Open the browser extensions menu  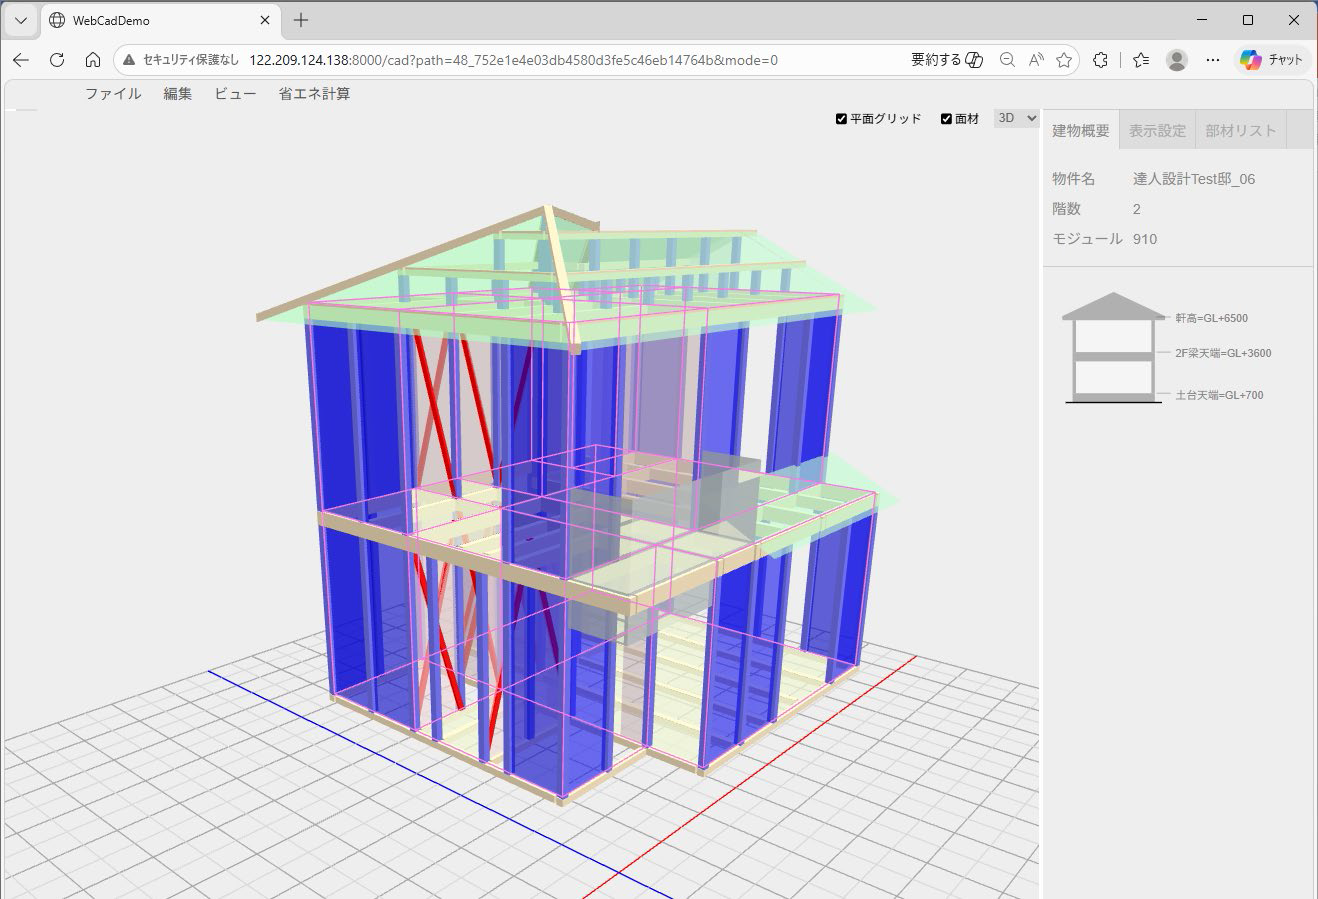(x=1101, y=60)
